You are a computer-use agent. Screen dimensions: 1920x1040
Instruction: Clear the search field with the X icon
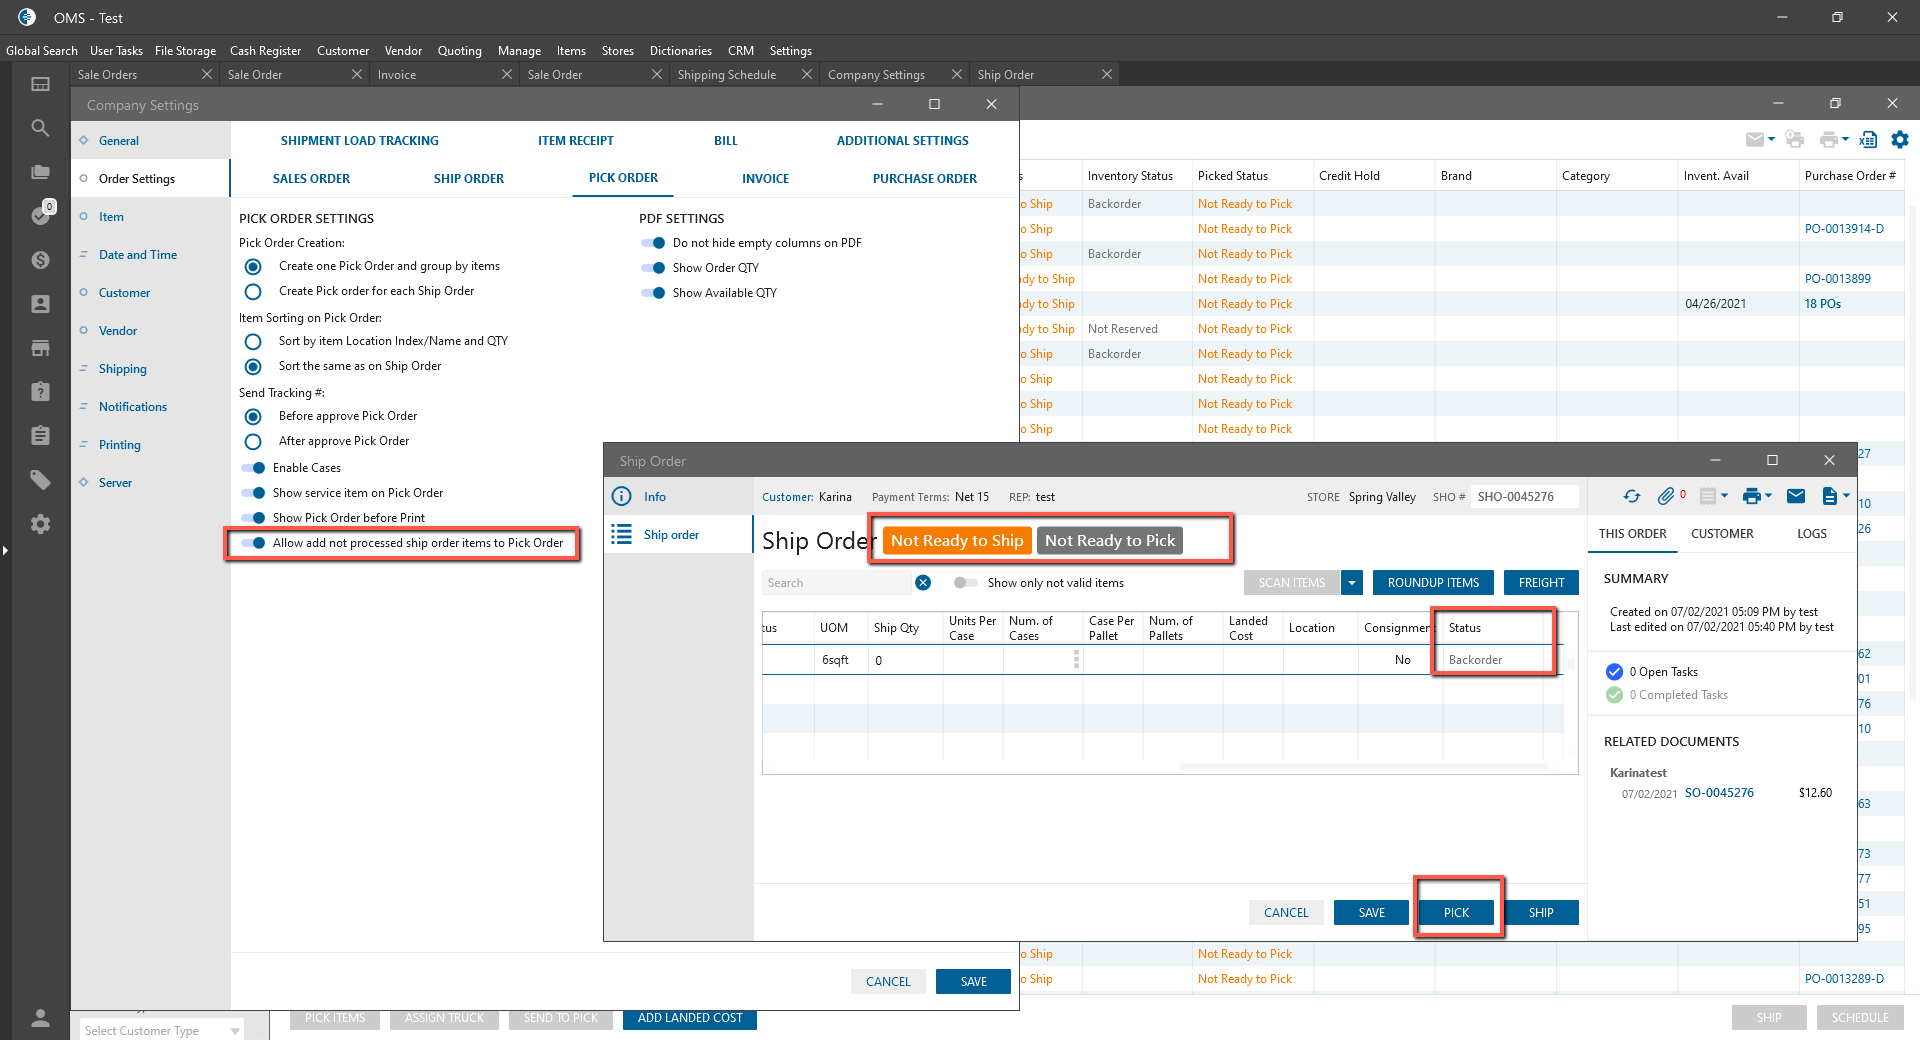point(923,583)
